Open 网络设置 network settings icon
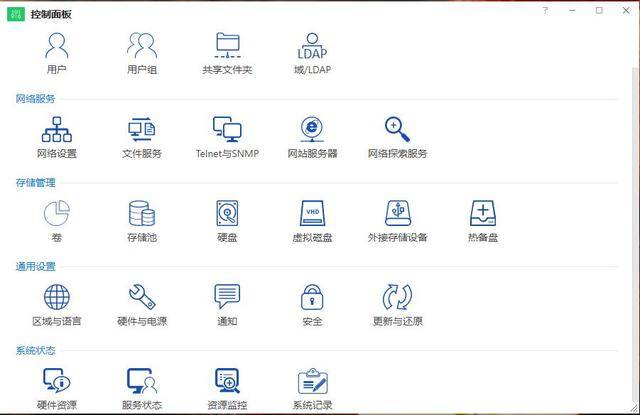Screen dimensions: 640x415 point(57,129)
